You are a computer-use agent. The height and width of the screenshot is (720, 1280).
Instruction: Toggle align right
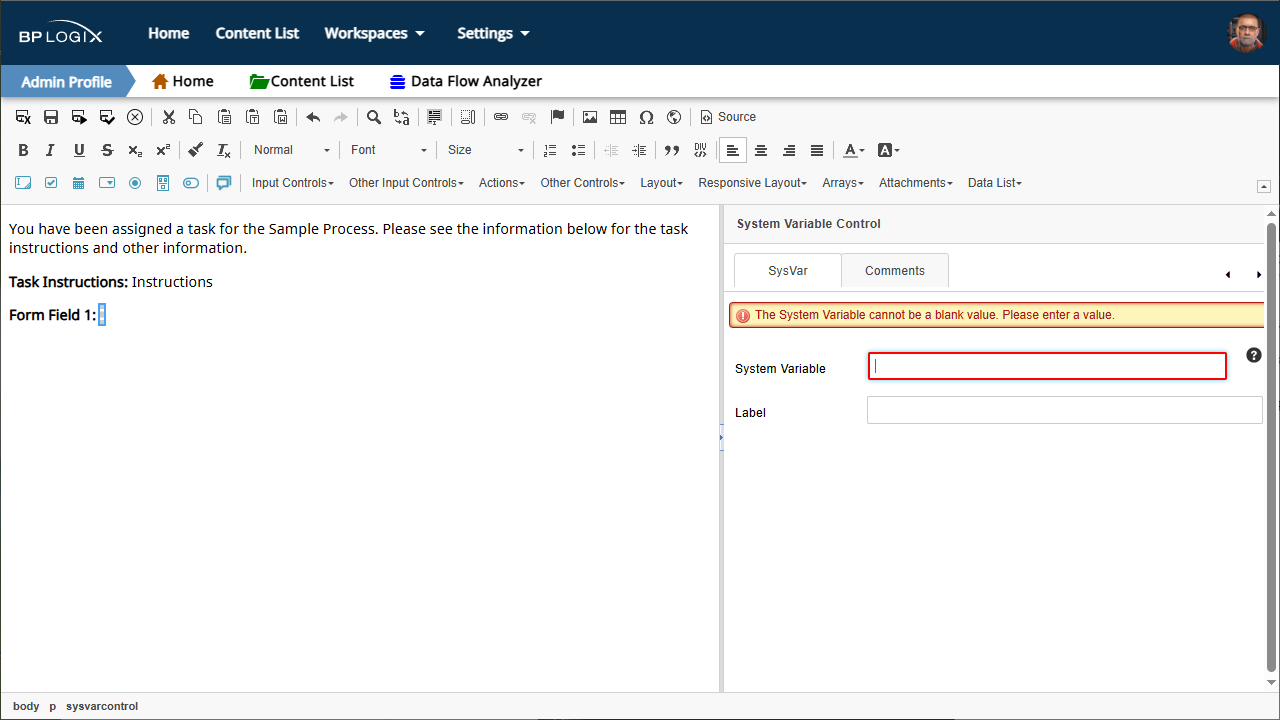pos(789,150)
